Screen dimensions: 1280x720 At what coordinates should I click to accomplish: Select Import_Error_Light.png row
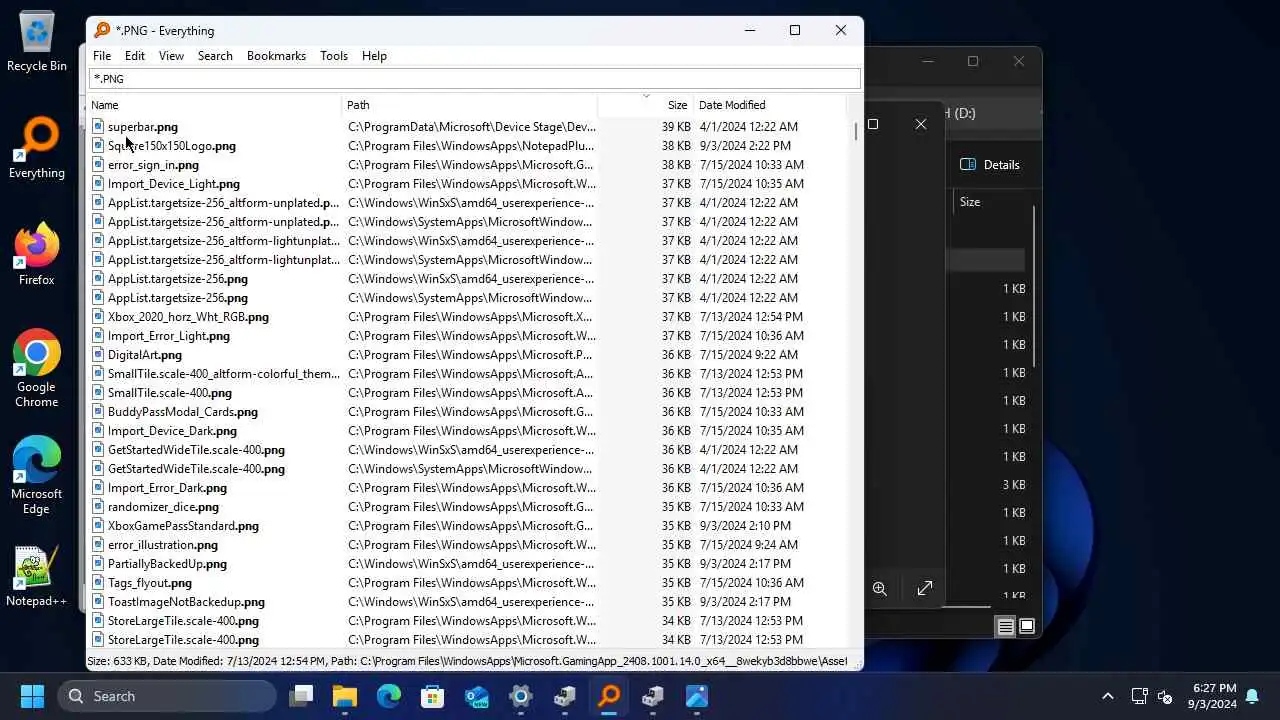pyautogui.click(x=471, y=335)
